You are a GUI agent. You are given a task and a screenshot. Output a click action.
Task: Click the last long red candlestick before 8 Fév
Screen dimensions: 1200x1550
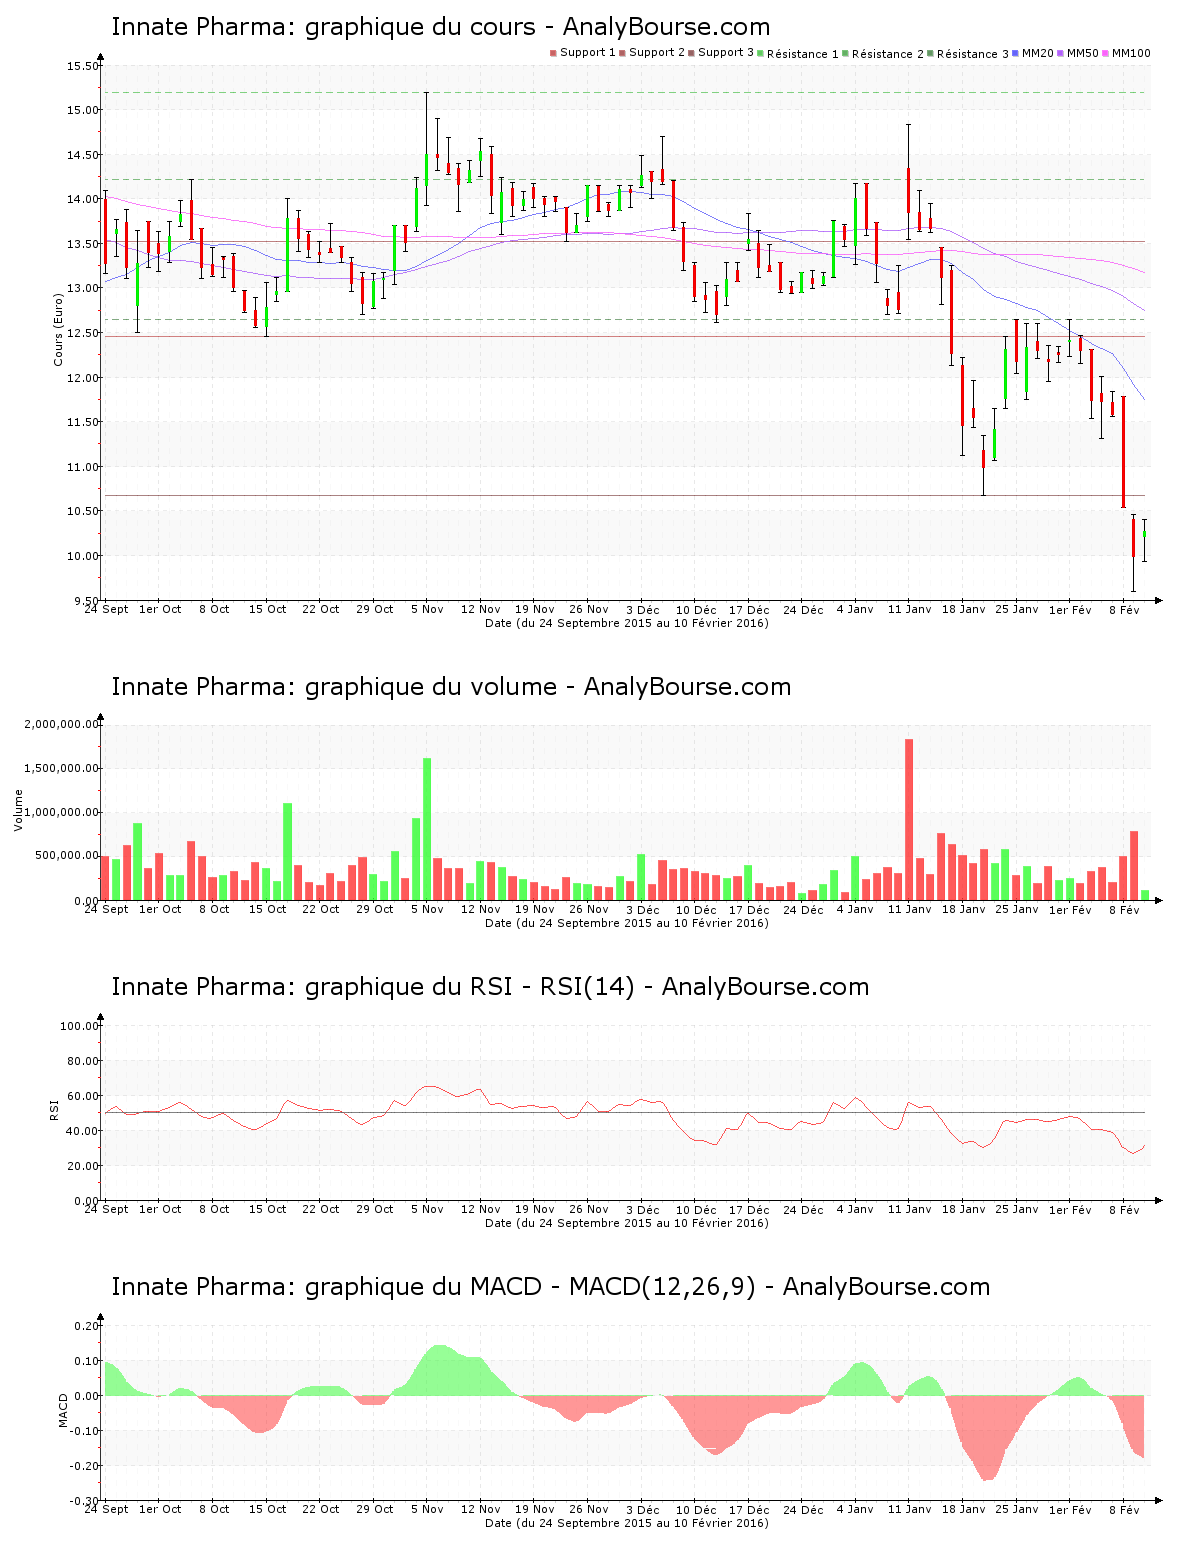1124,452
